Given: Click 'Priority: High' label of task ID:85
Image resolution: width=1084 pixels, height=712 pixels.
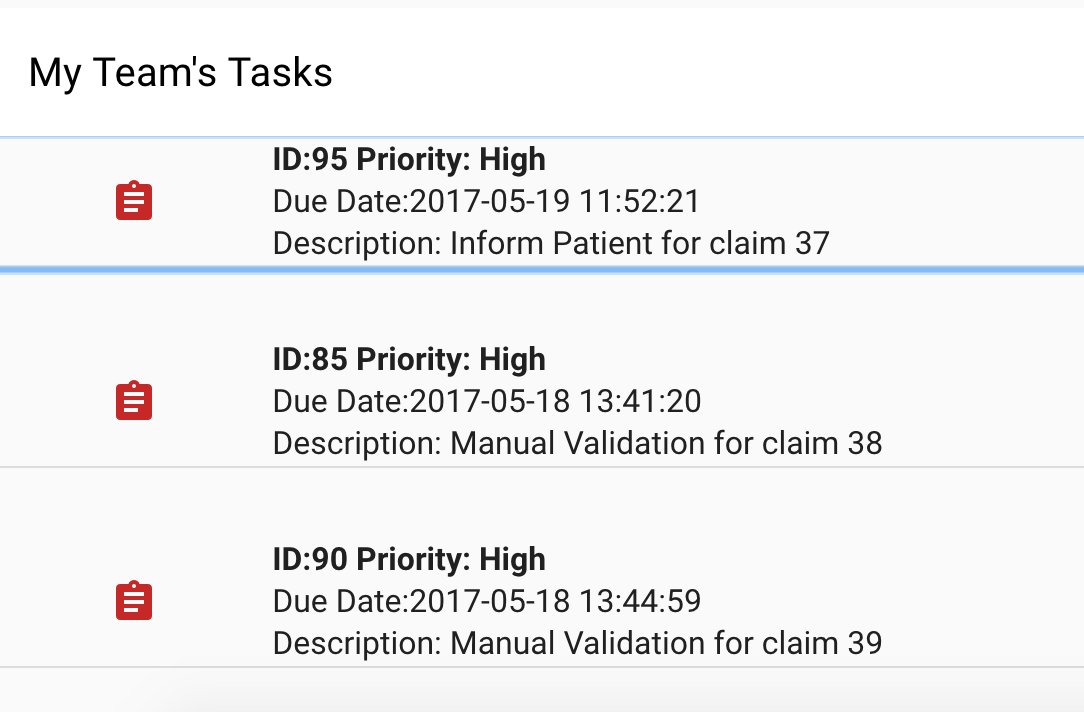Looking at the screenshot, I should point(451,359).
